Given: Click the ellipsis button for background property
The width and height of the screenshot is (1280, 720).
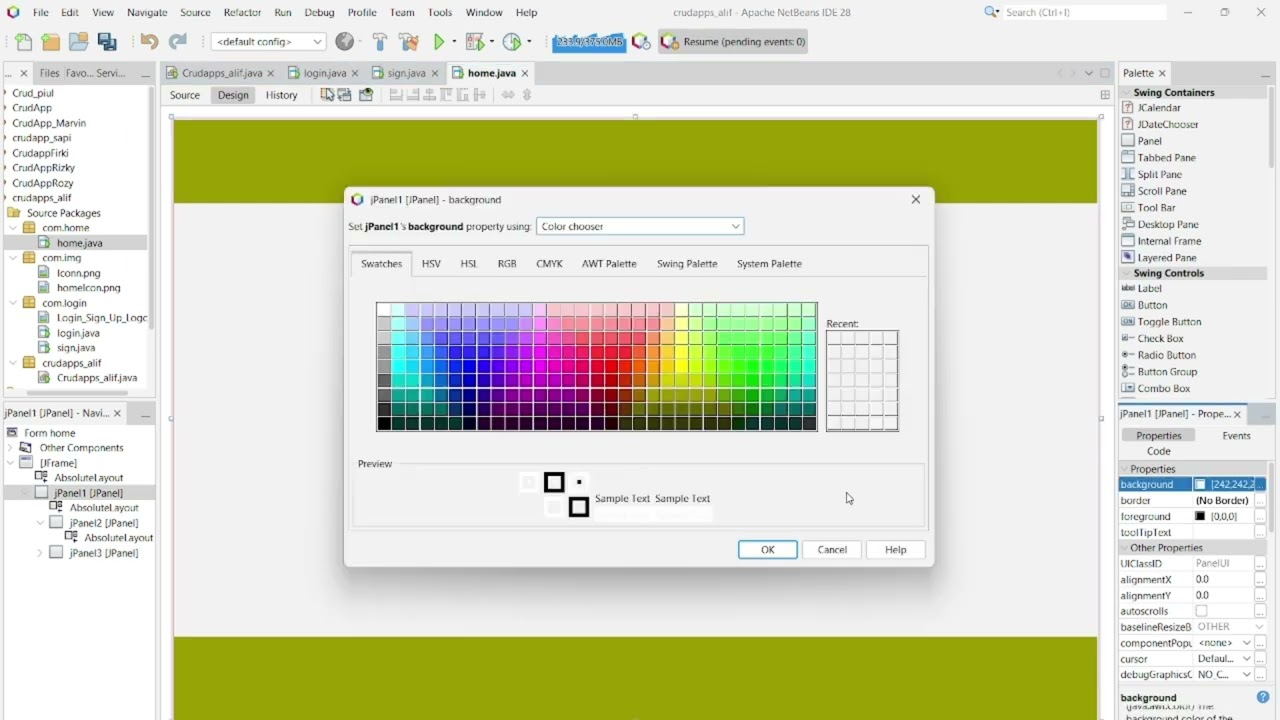Looking at the screenshot, I should coord(1260,484).
